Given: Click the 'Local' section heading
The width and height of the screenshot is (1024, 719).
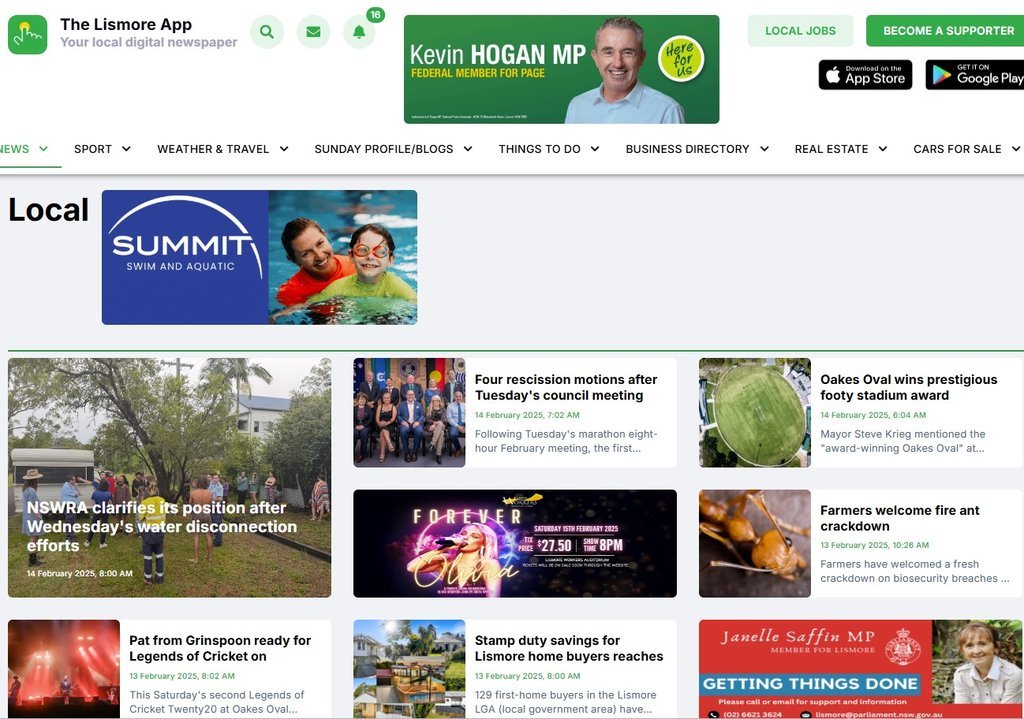Looking at the screenshot, I should [x=48, y=210].
